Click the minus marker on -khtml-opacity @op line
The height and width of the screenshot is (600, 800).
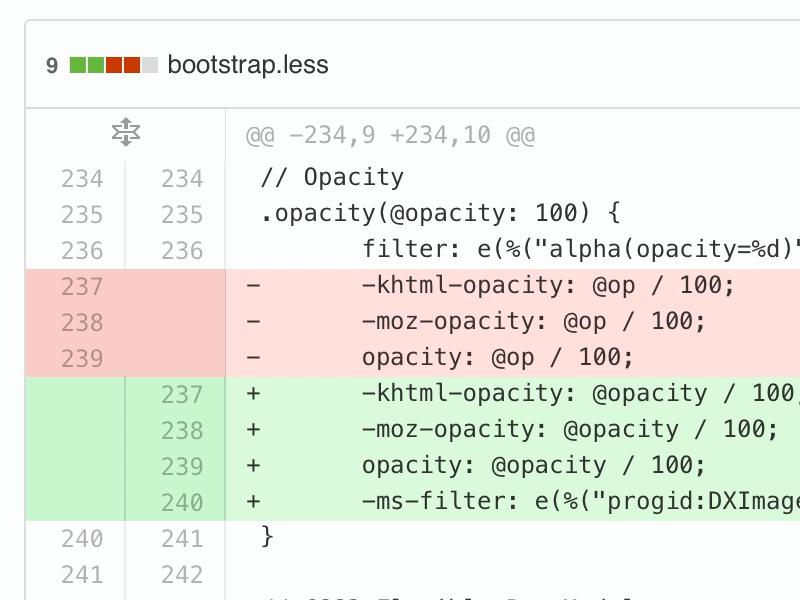tap(253, 287)
